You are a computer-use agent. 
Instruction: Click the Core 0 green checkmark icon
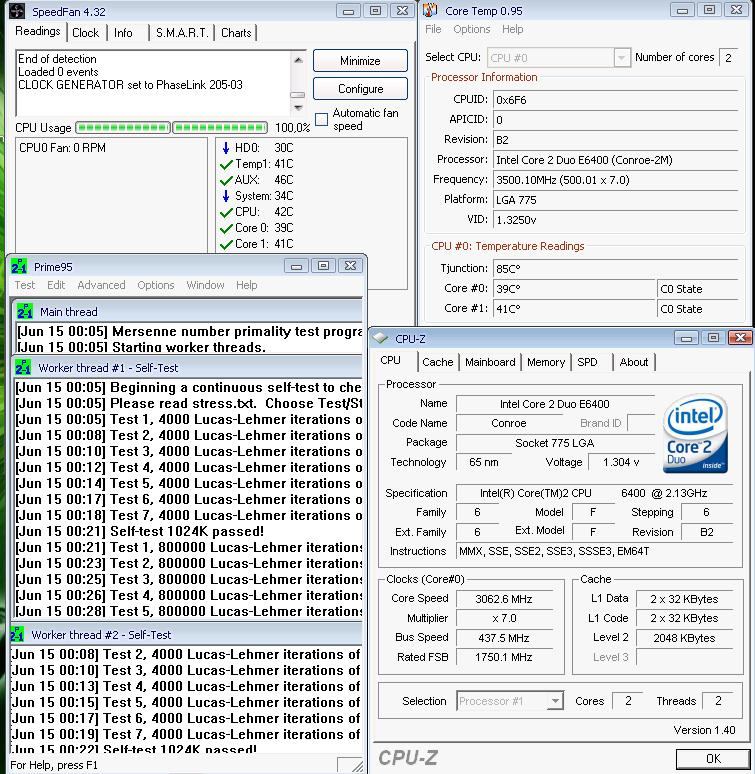[x=226, y=228]
